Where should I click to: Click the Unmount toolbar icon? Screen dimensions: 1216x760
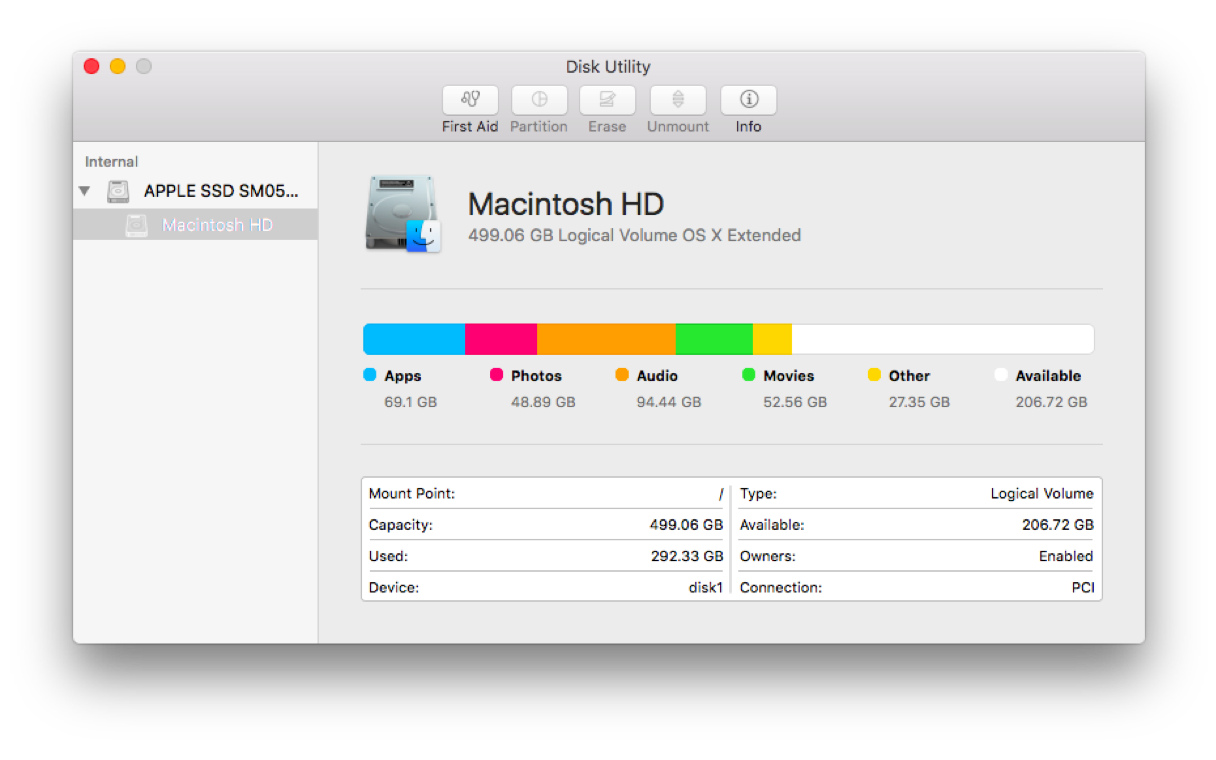[678, 100]
